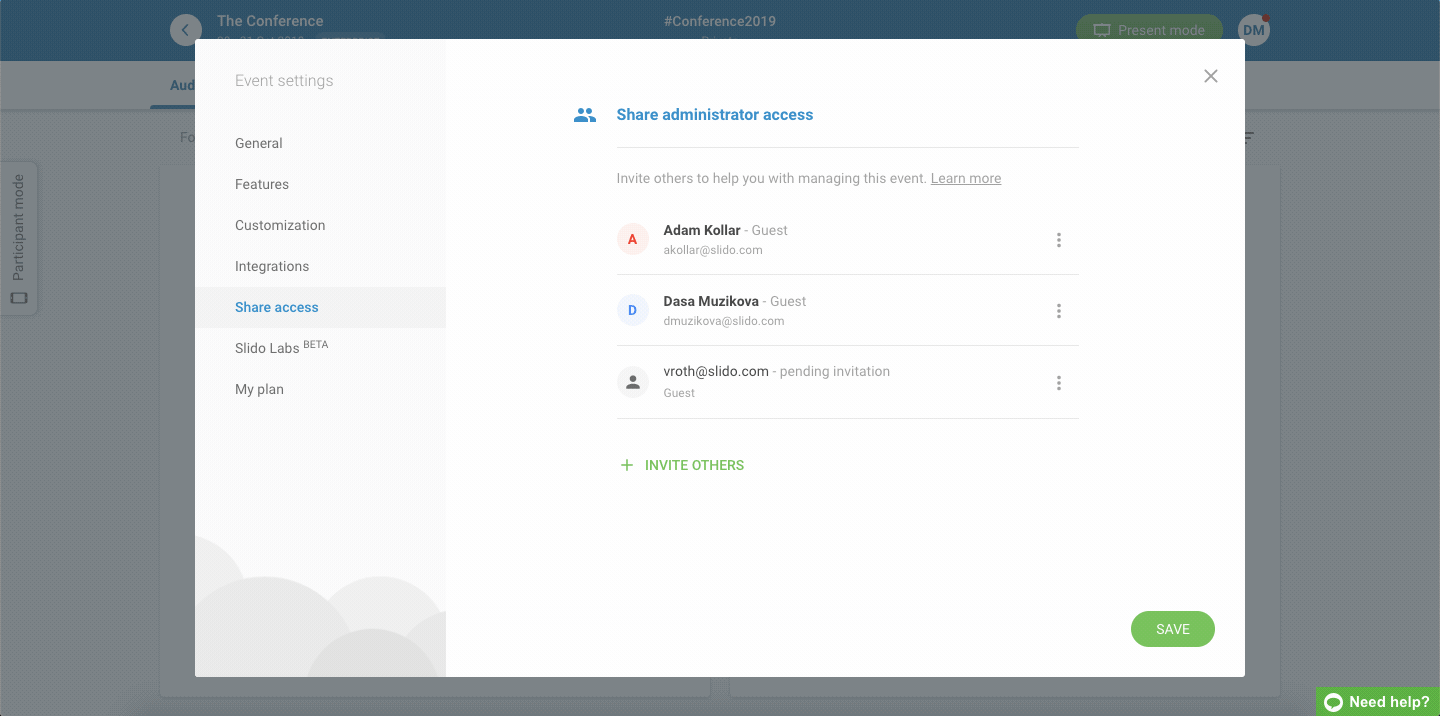Click the dmuzikova@slido.com email
1440x716 pixels.
(x=724, y=321)
